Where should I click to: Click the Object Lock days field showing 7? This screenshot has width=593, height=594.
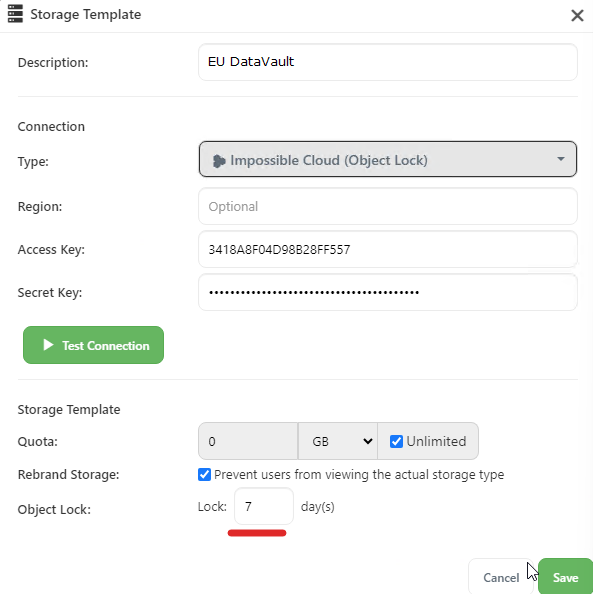pyautogui.click(x=264, y=506)
